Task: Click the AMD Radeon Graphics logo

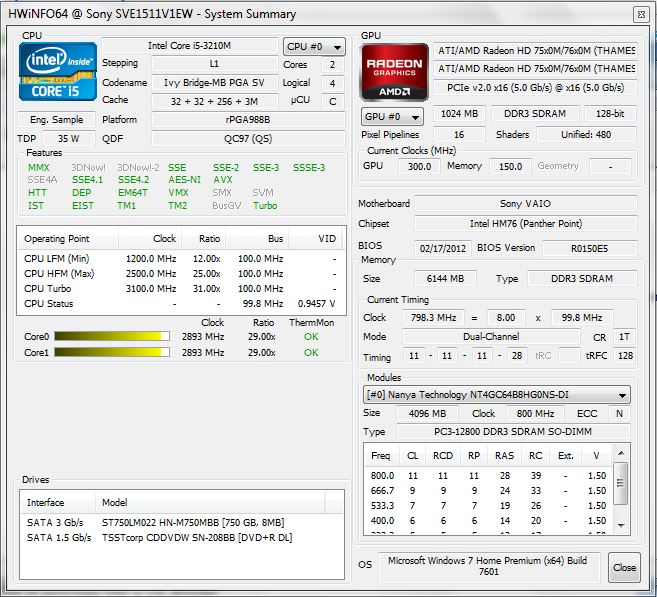Action: coord(394,72)
